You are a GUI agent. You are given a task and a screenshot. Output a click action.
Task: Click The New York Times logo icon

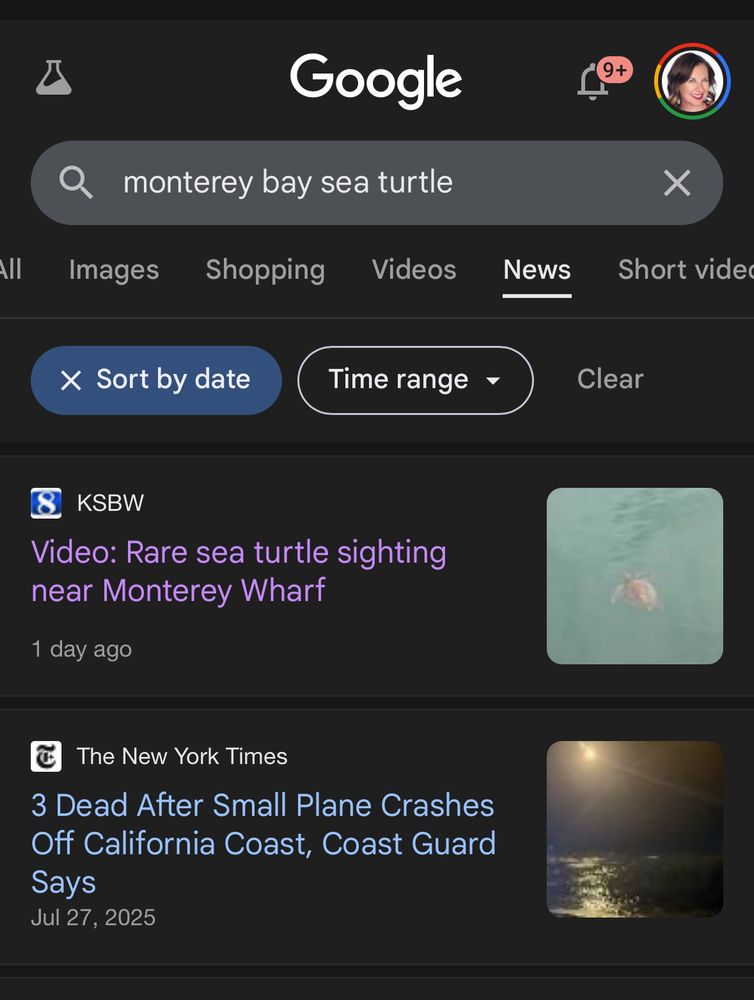point(45,757)
